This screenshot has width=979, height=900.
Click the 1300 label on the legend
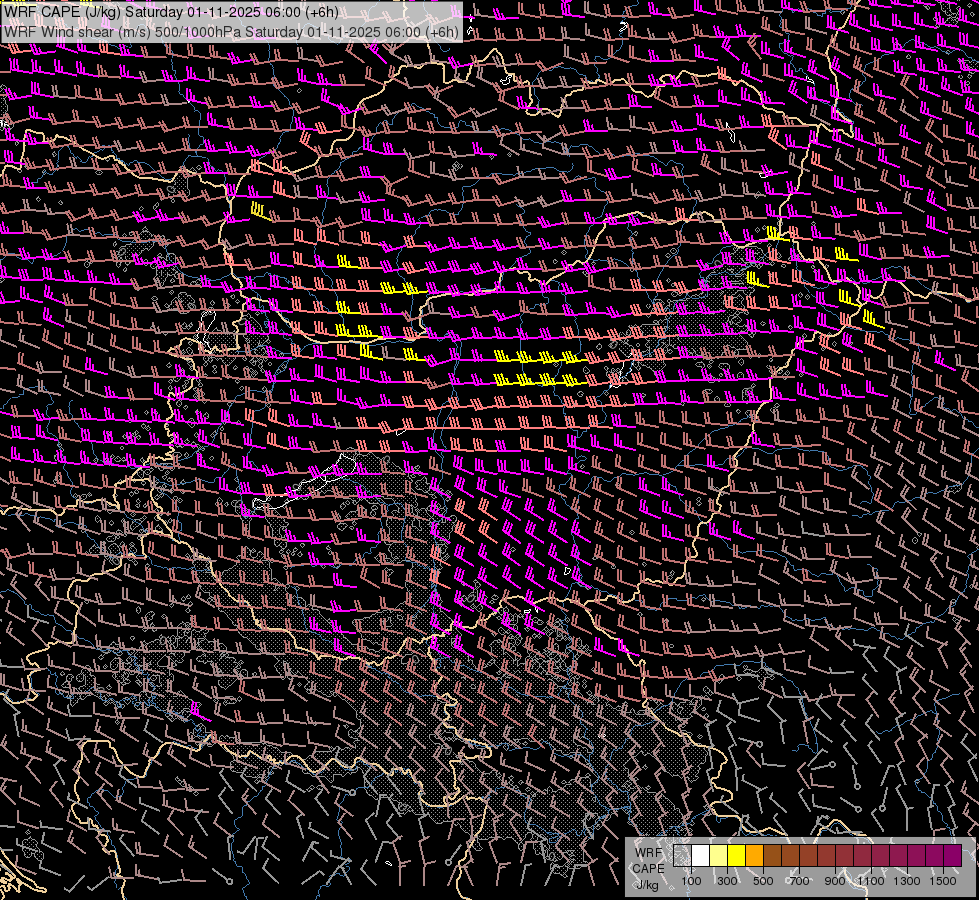coord(907,881)
